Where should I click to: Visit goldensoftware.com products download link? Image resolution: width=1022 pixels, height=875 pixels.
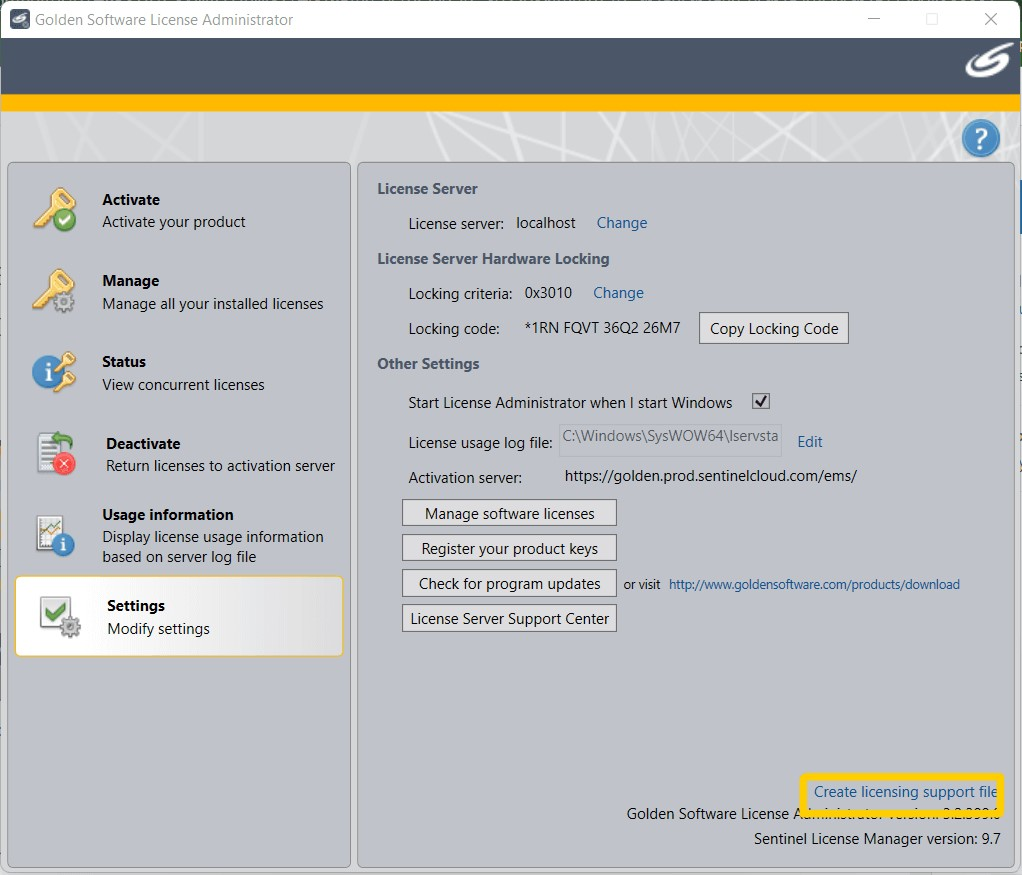[814, 584]
